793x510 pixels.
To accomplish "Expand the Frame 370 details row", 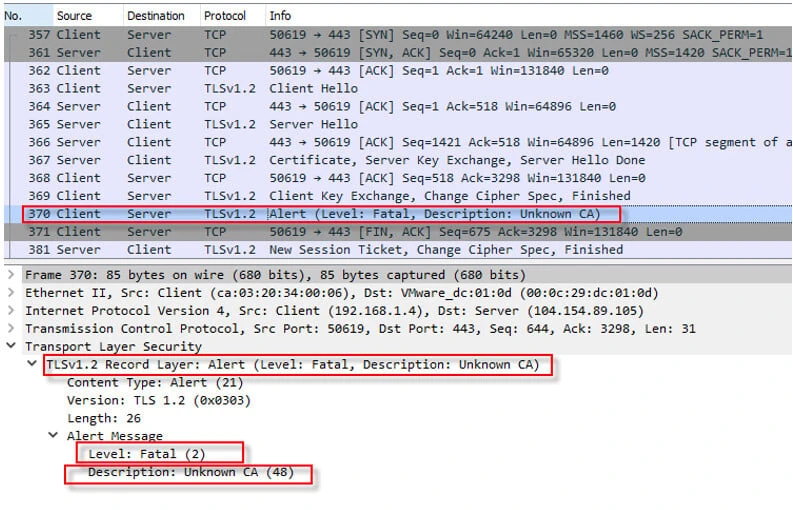I will [10, 275].
